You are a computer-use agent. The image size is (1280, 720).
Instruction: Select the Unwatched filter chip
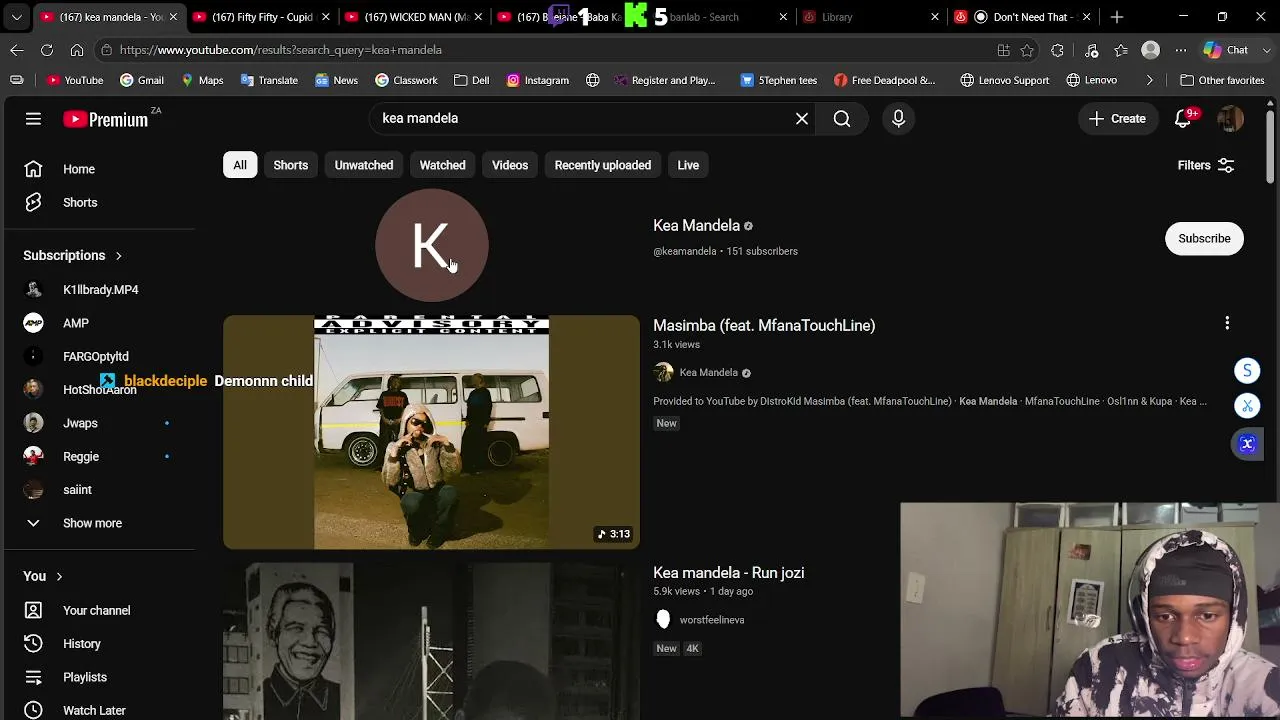(x=364, y=165)
